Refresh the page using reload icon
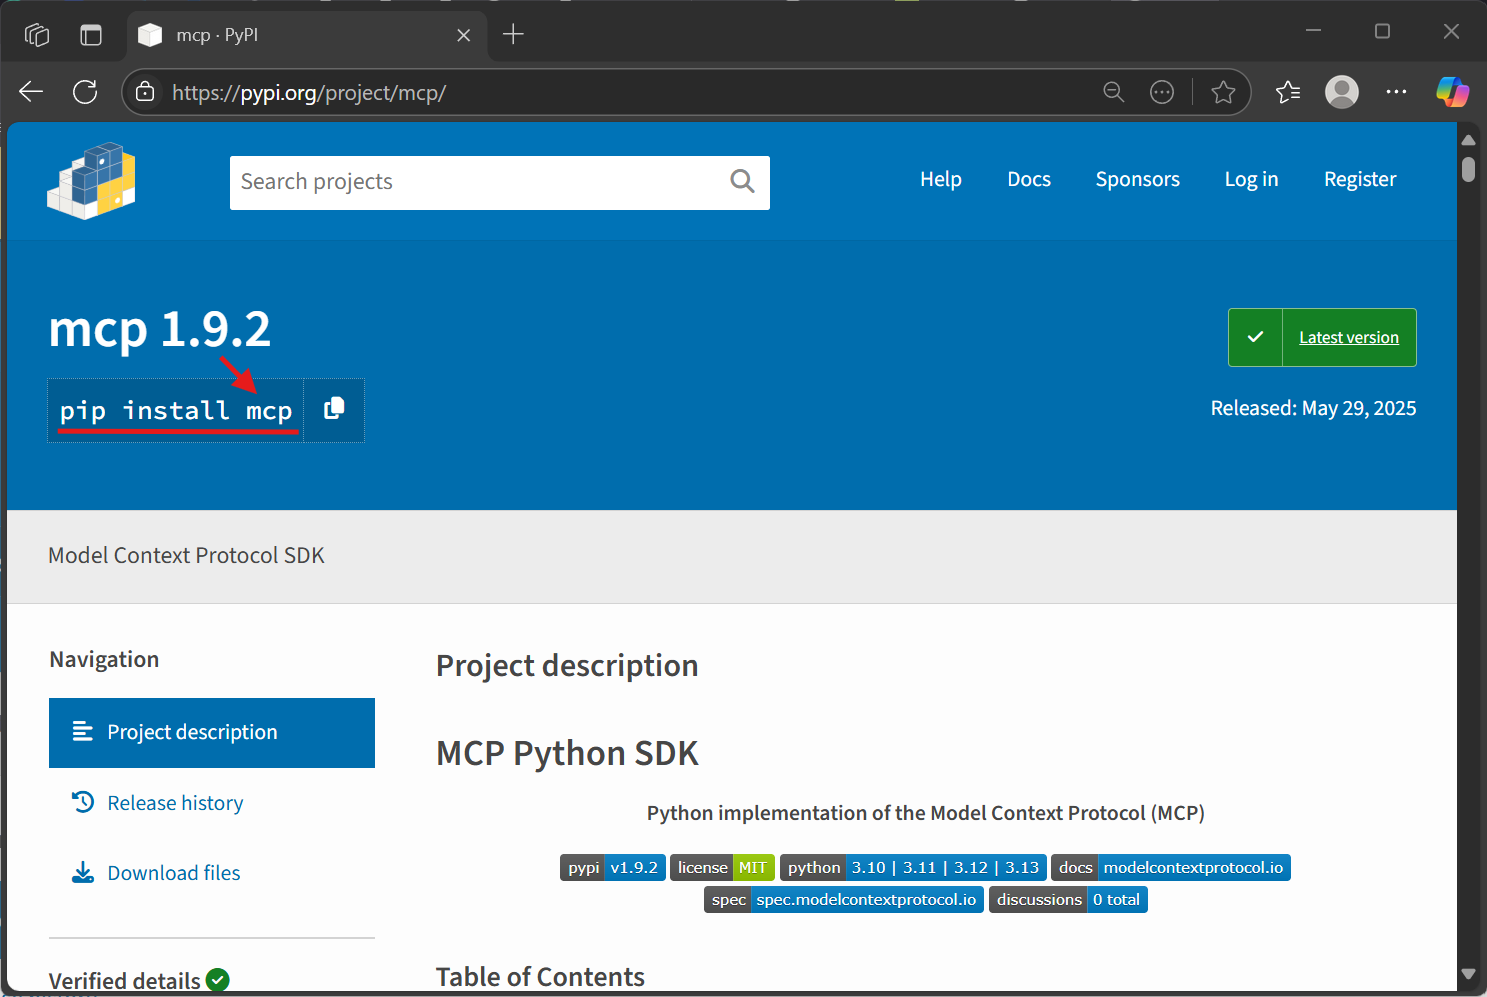The height and width of the screenshot is (997, 1487). click(x=85, y=92)
